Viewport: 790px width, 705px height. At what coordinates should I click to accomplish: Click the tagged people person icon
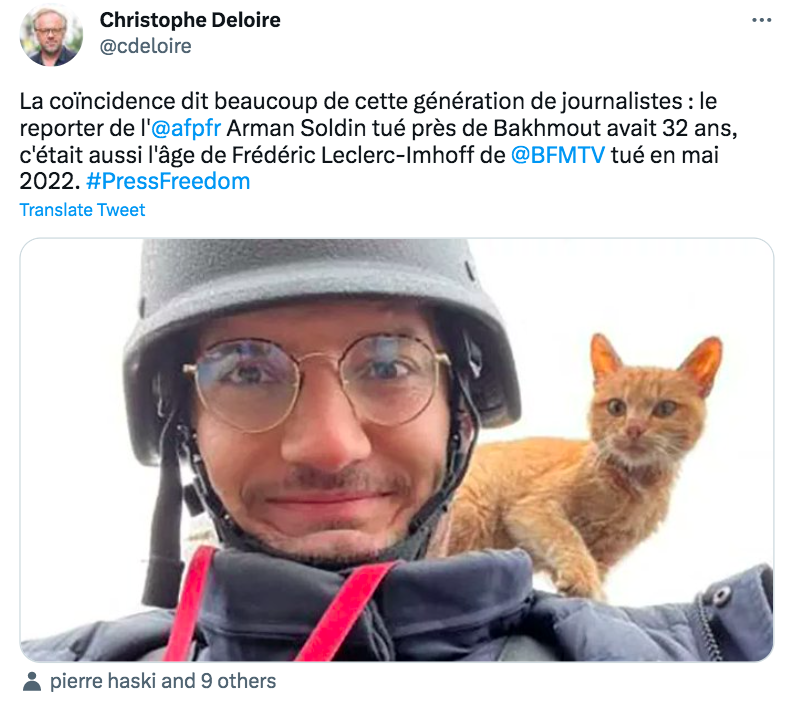32,681
